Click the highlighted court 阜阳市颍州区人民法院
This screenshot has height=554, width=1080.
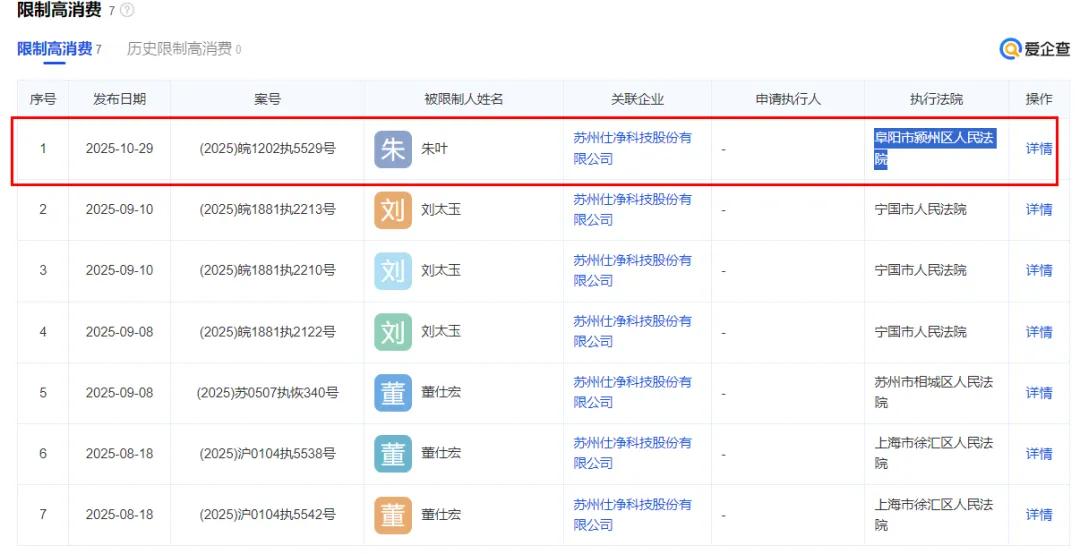click(935, 148)
